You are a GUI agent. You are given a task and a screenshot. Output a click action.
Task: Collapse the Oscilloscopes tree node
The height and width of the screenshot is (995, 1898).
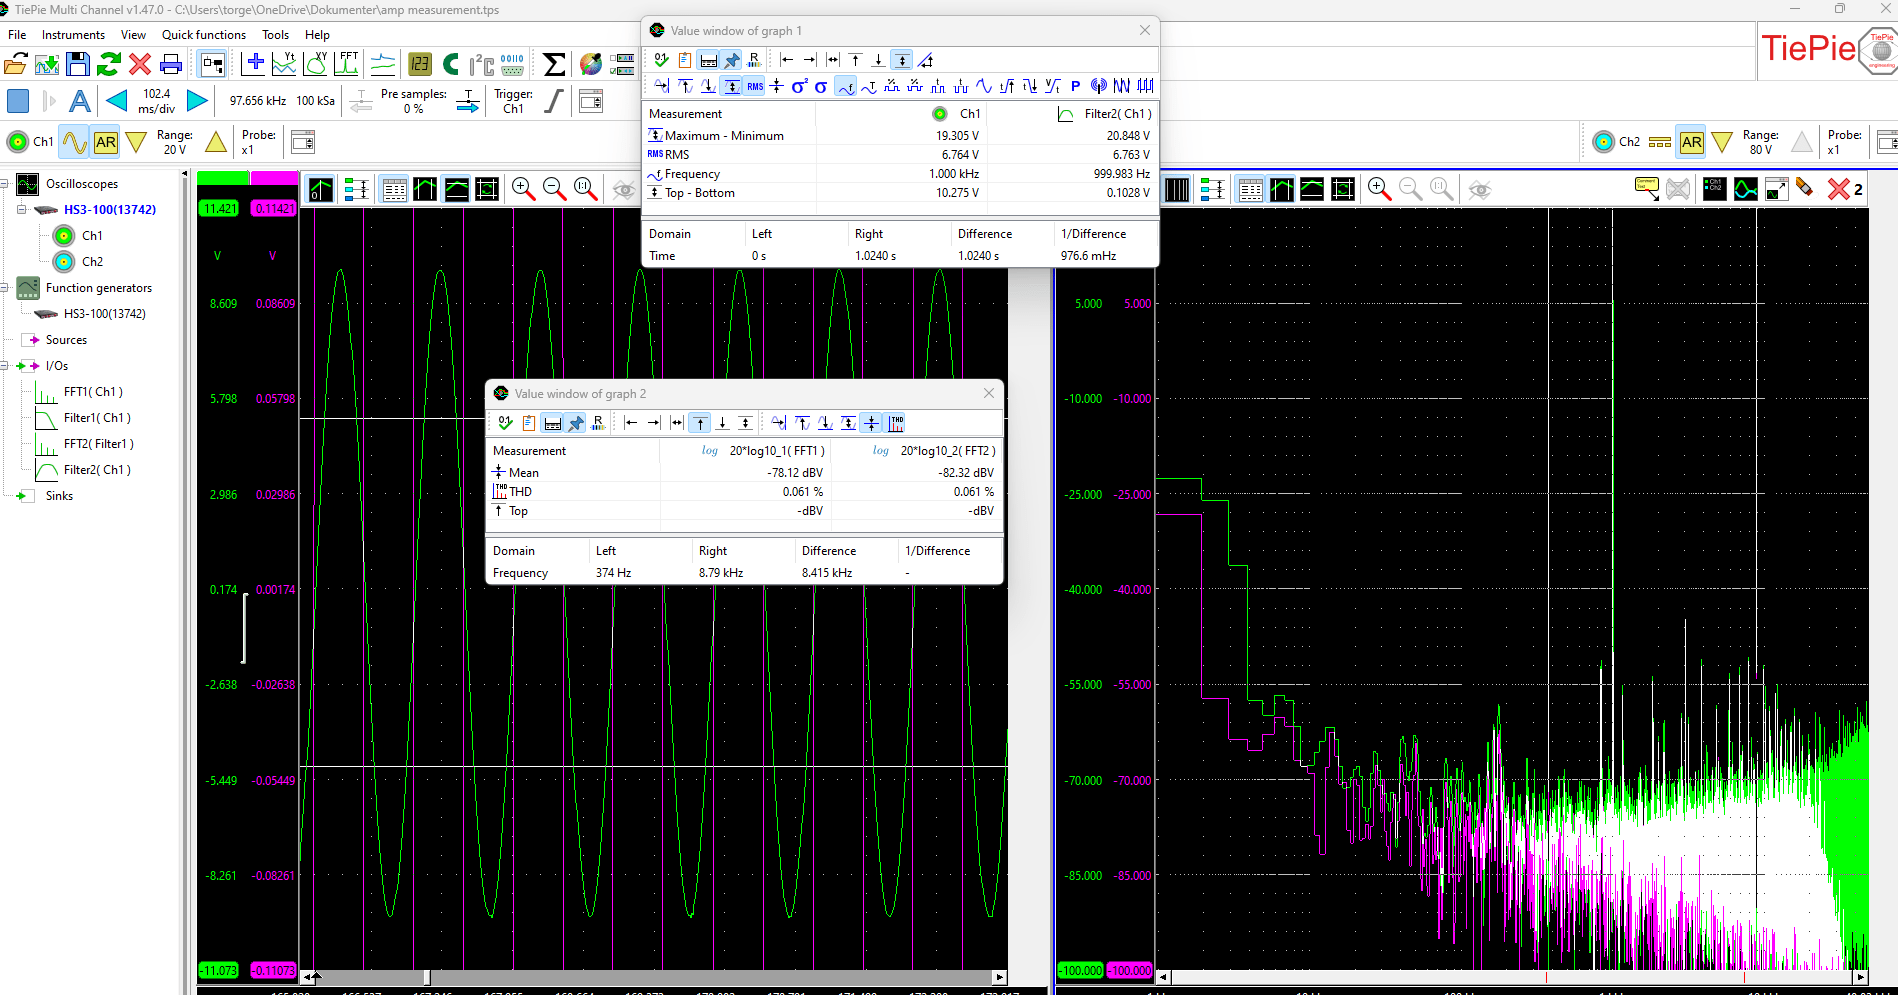pos(4,184)
